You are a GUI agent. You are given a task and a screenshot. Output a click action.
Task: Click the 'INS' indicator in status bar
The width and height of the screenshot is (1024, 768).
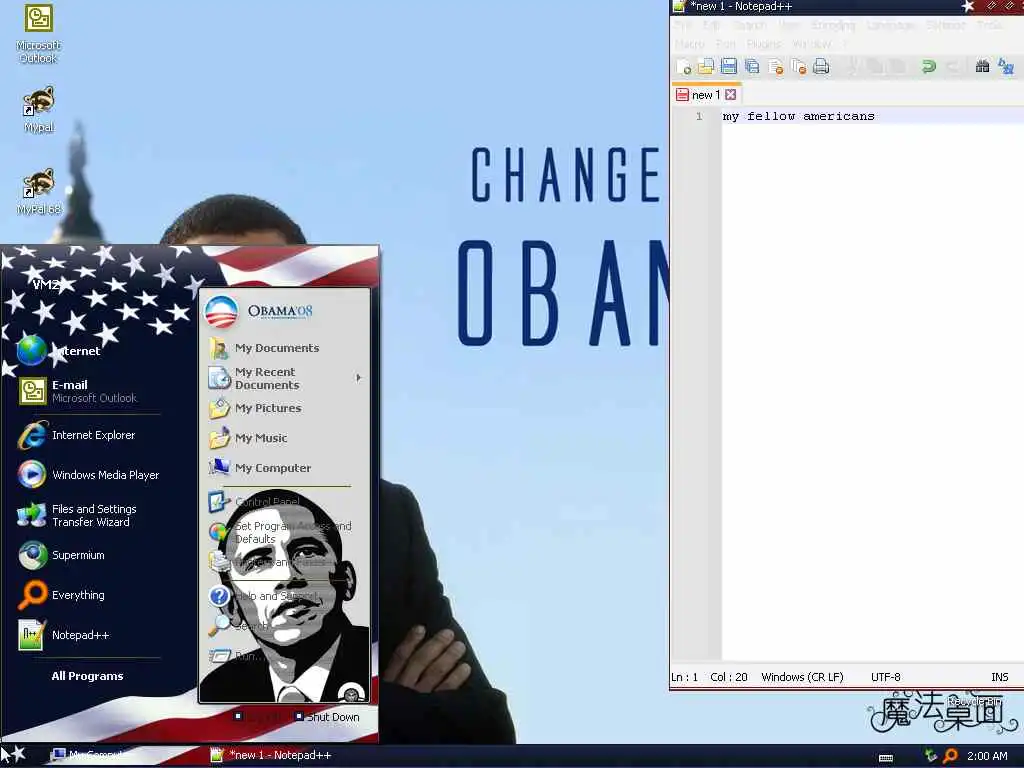click(999, 677)
